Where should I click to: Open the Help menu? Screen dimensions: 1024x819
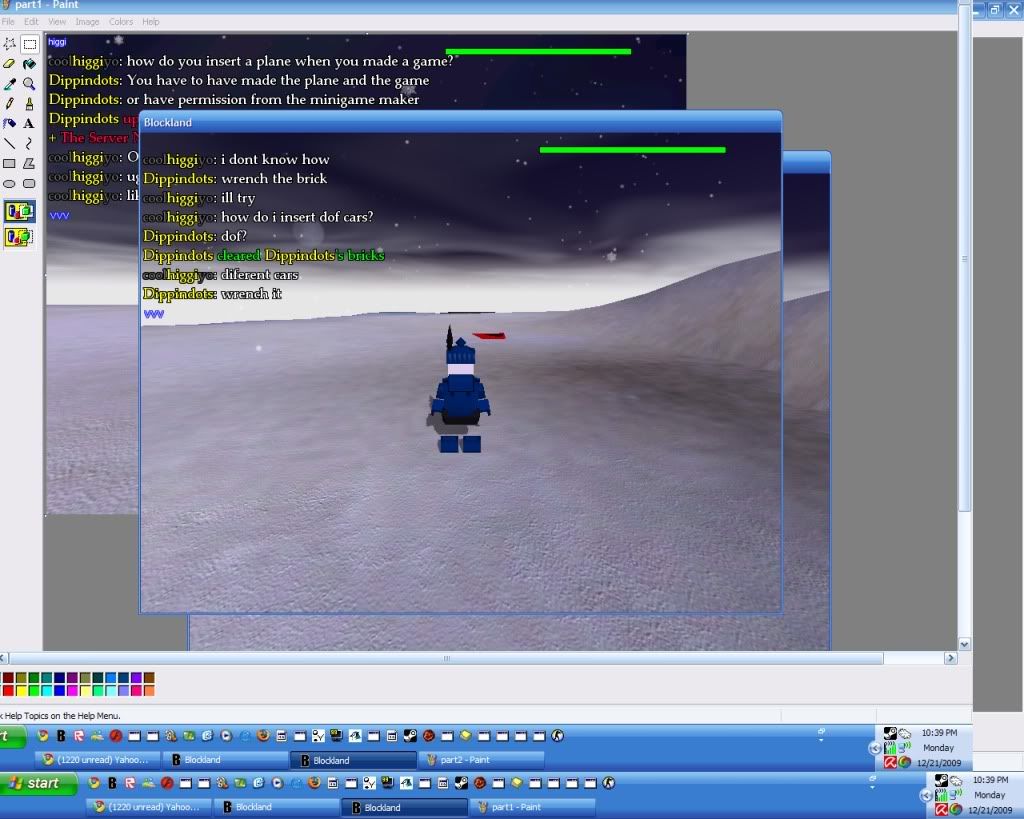pos(151,22)
